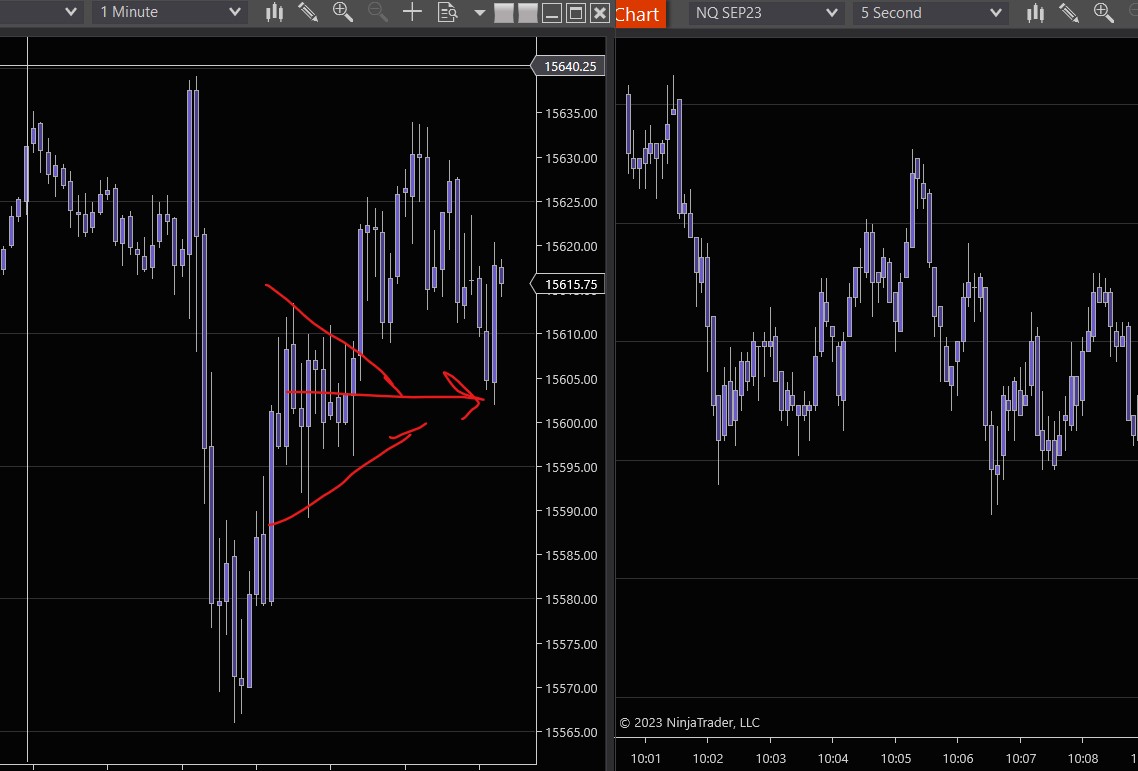
Task: Click second gray link-window square, left chart
Action: [528, 12]
